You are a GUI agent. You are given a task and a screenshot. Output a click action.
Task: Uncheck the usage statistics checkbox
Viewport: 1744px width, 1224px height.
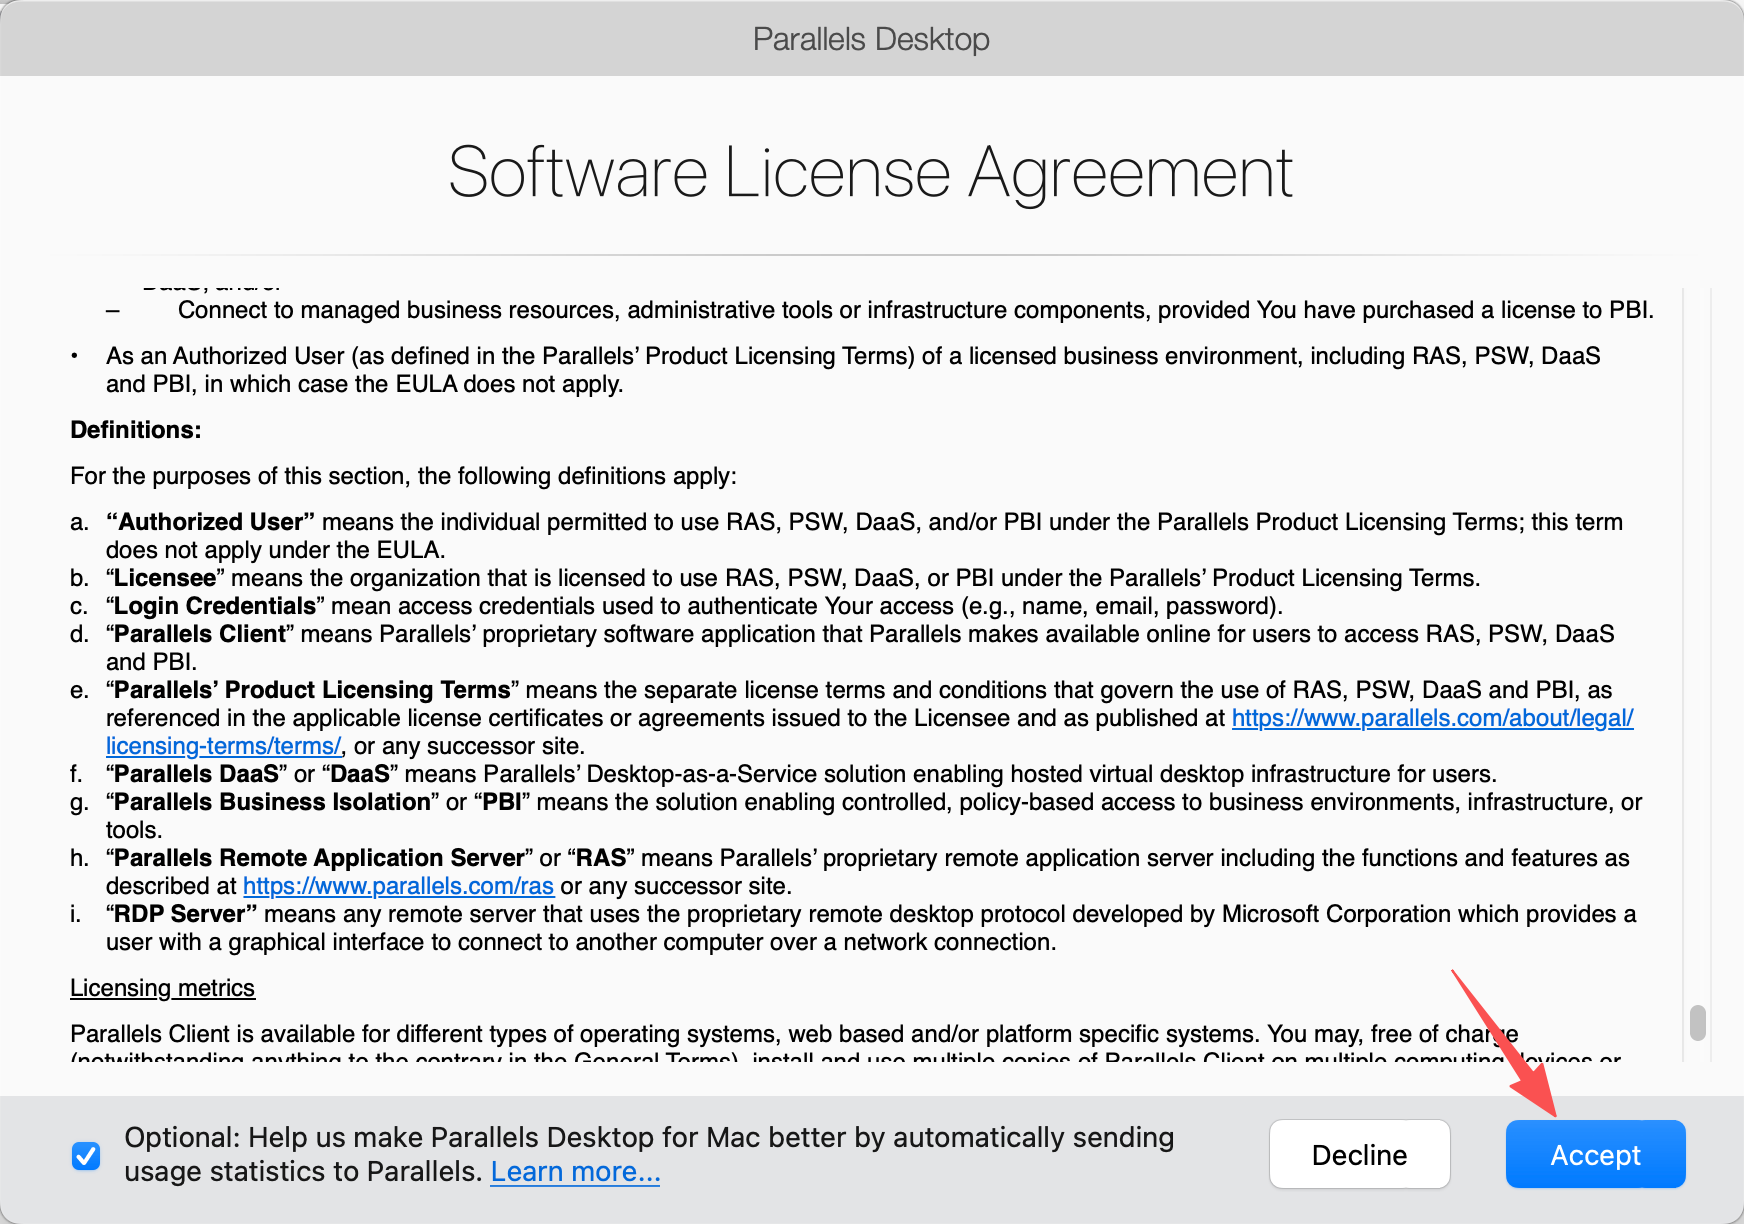(86, 1155)
